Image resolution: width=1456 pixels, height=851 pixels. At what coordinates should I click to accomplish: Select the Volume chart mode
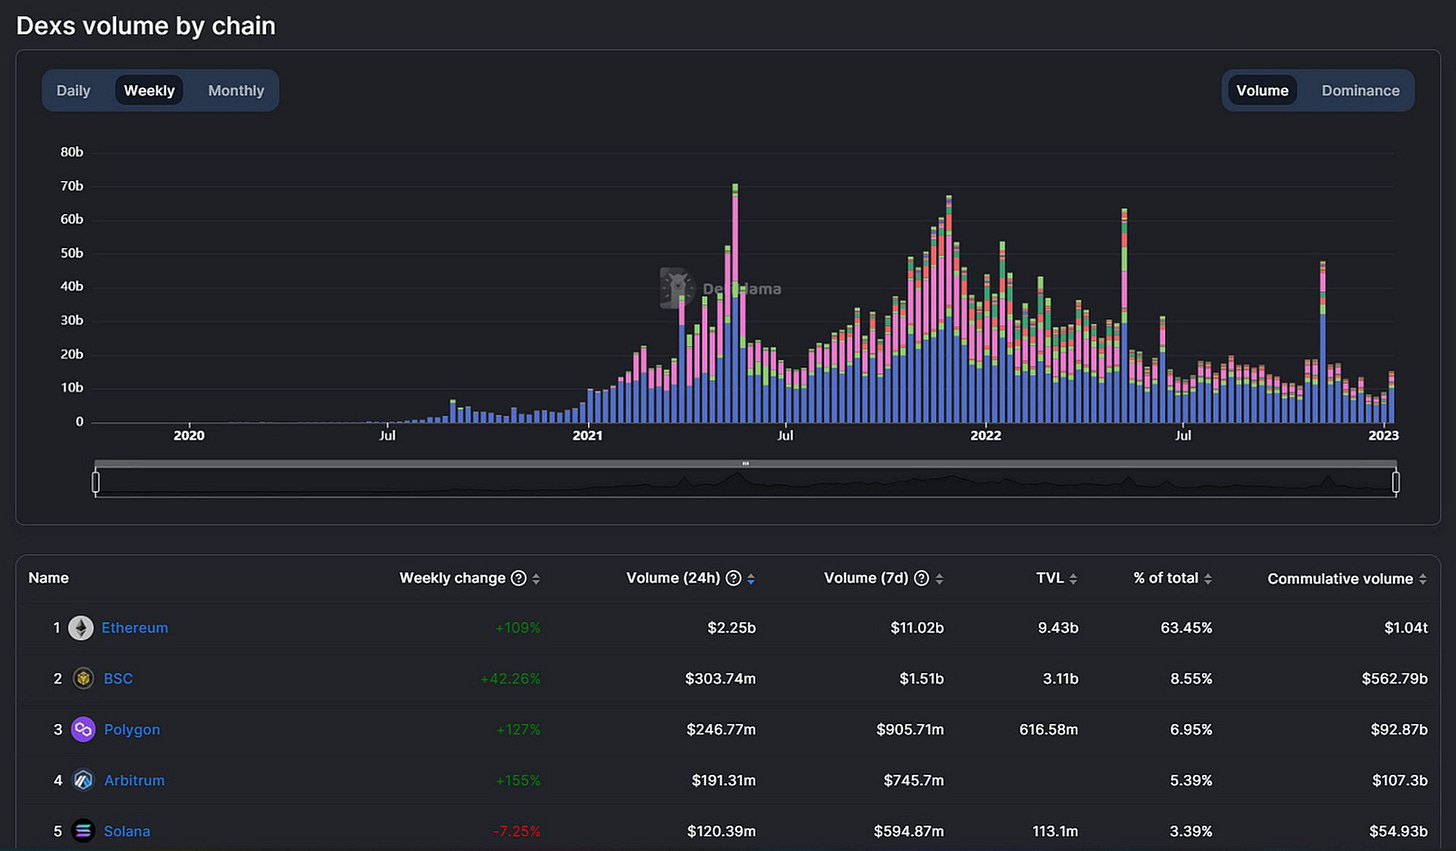point(1262,90)
